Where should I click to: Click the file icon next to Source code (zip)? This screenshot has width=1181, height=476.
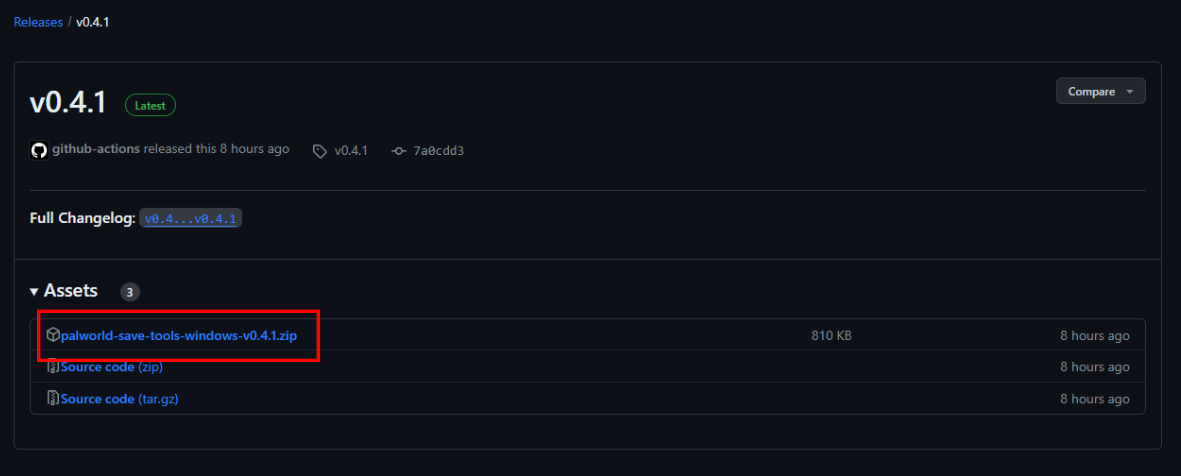point(53,367)
